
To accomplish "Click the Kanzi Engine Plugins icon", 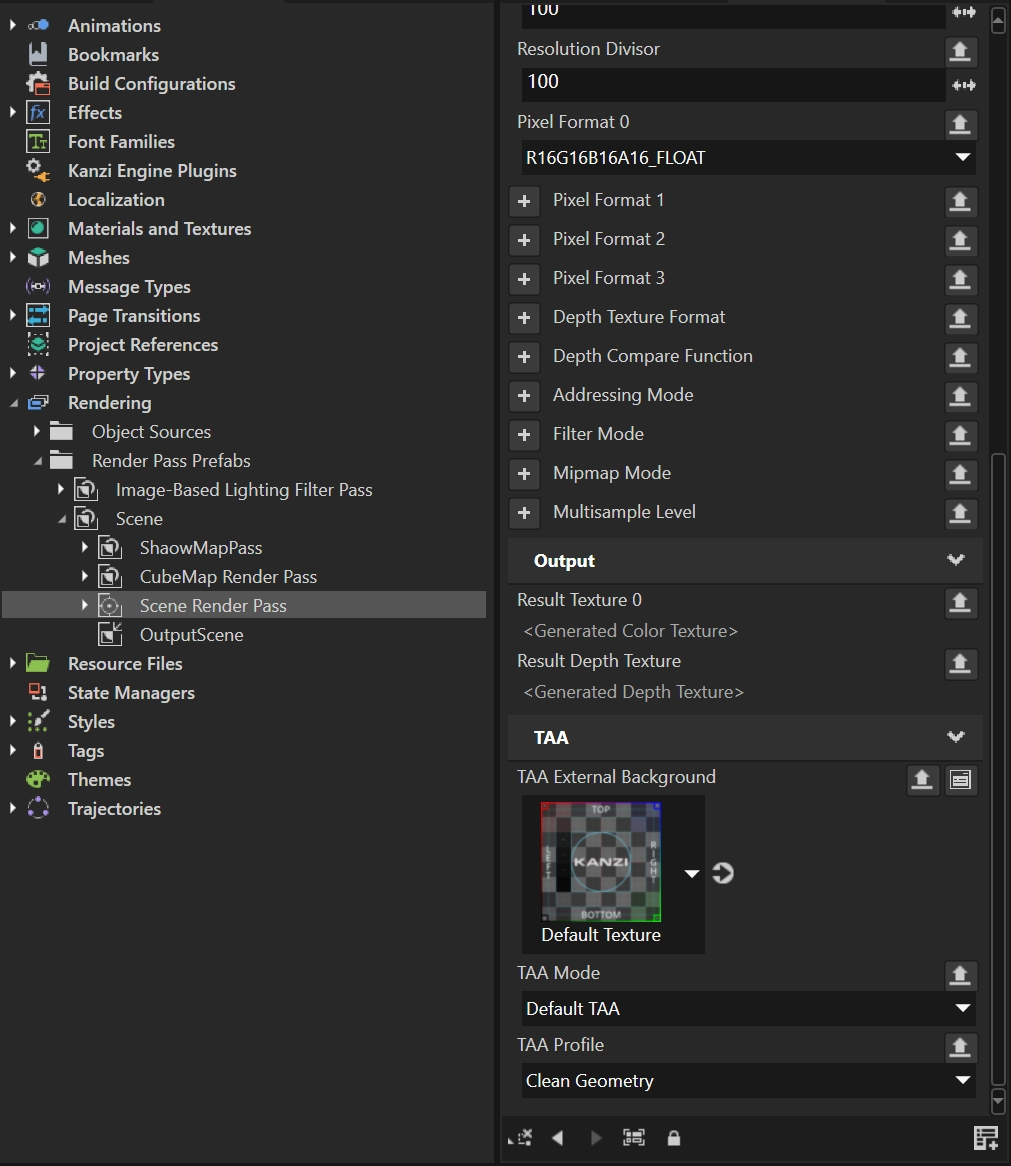I will pos(38,170).
